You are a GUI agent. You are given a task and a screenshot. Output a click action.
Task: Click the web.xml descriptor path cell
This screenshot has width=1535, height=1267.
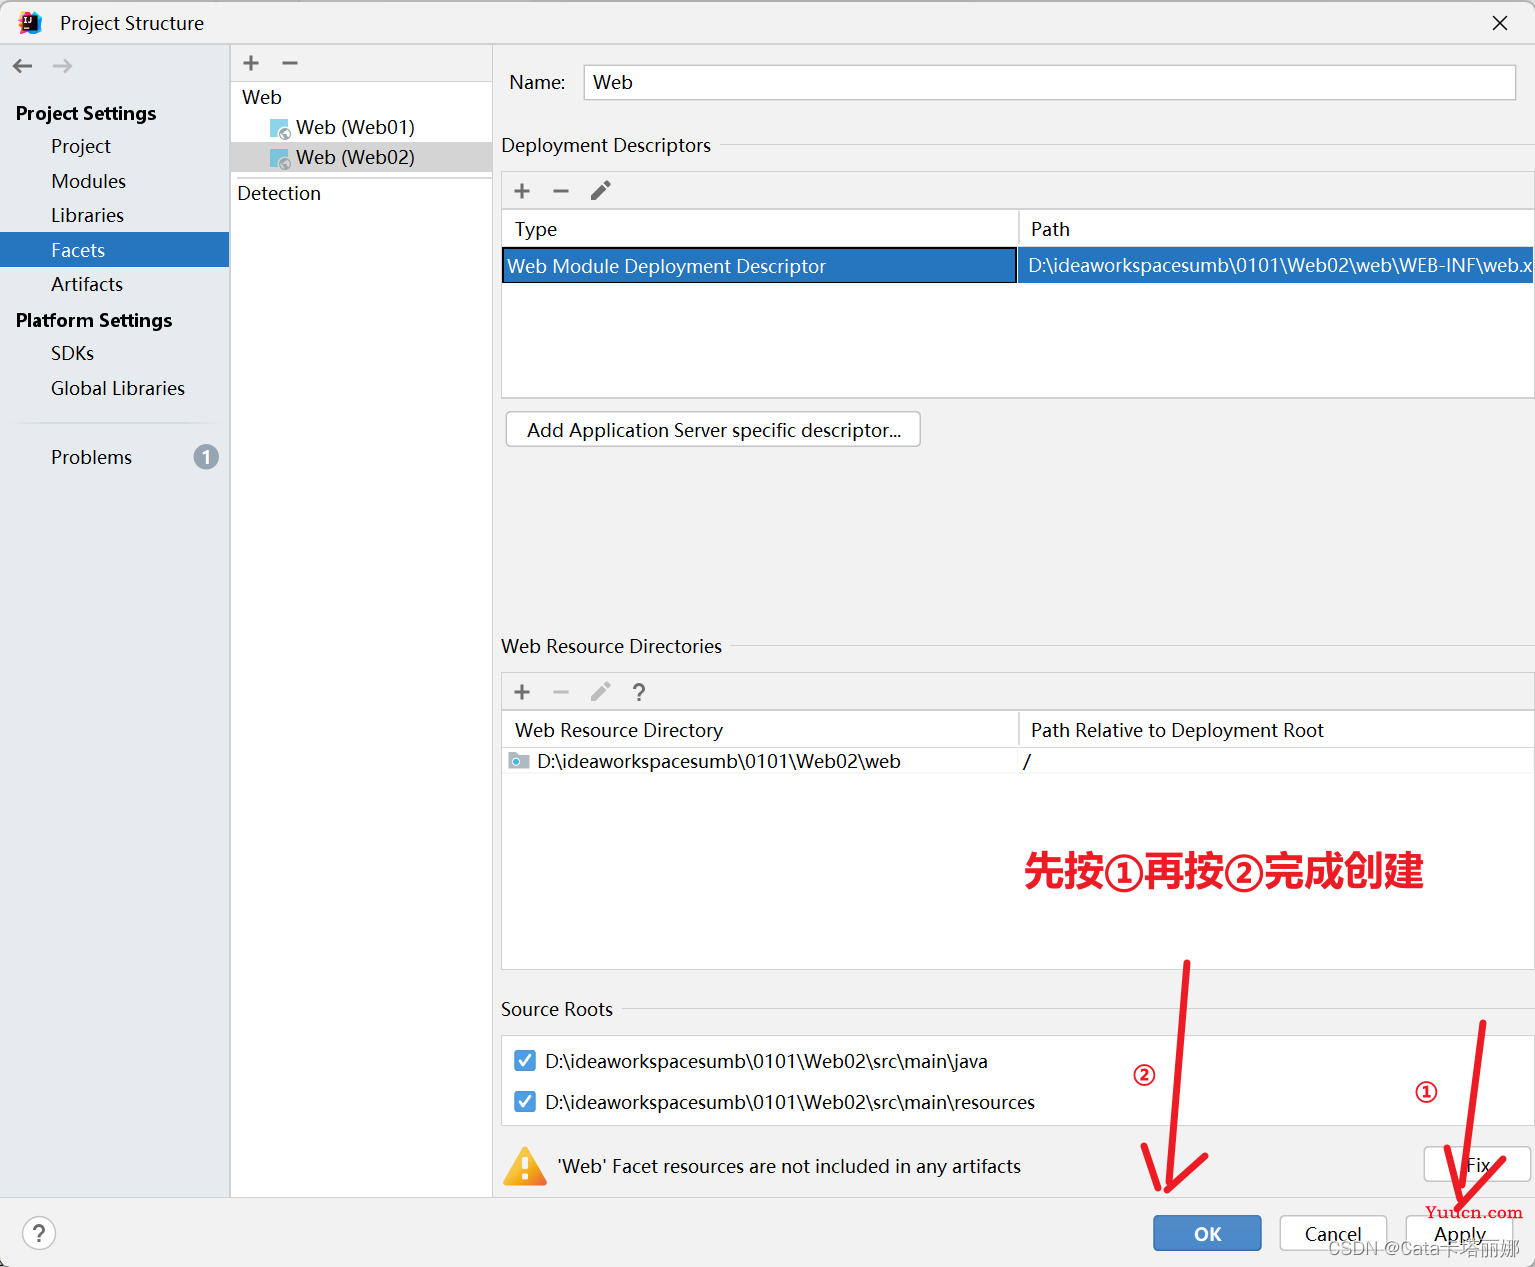coord(1276,266)
